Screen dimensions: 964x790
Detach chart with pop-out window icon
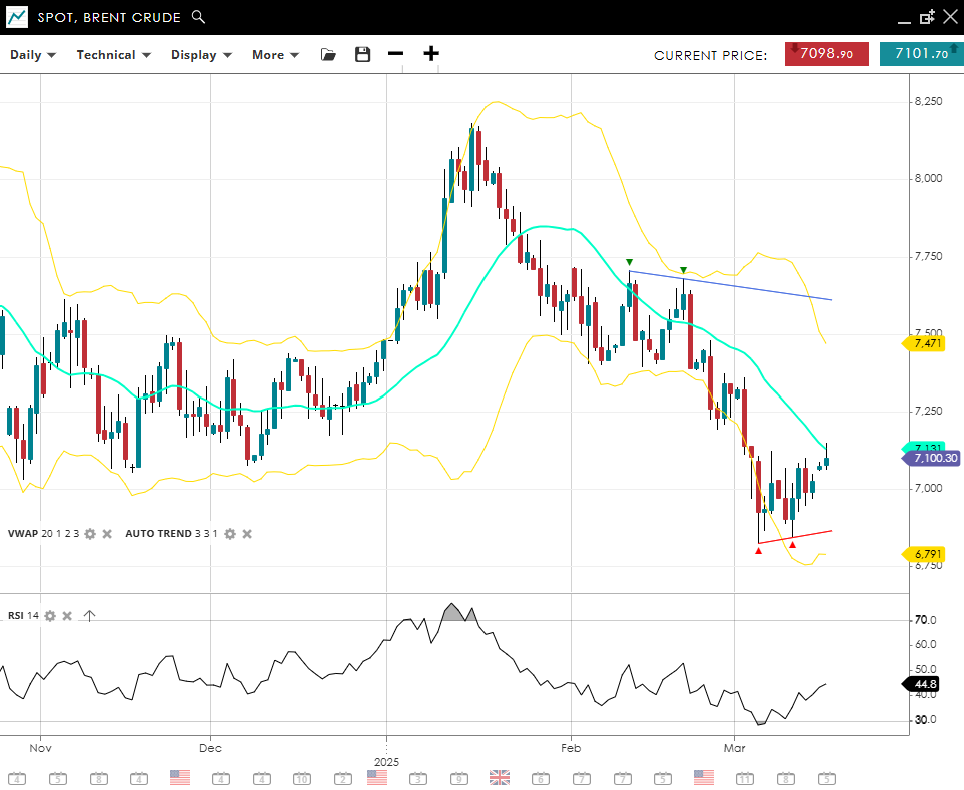[926, 17]
